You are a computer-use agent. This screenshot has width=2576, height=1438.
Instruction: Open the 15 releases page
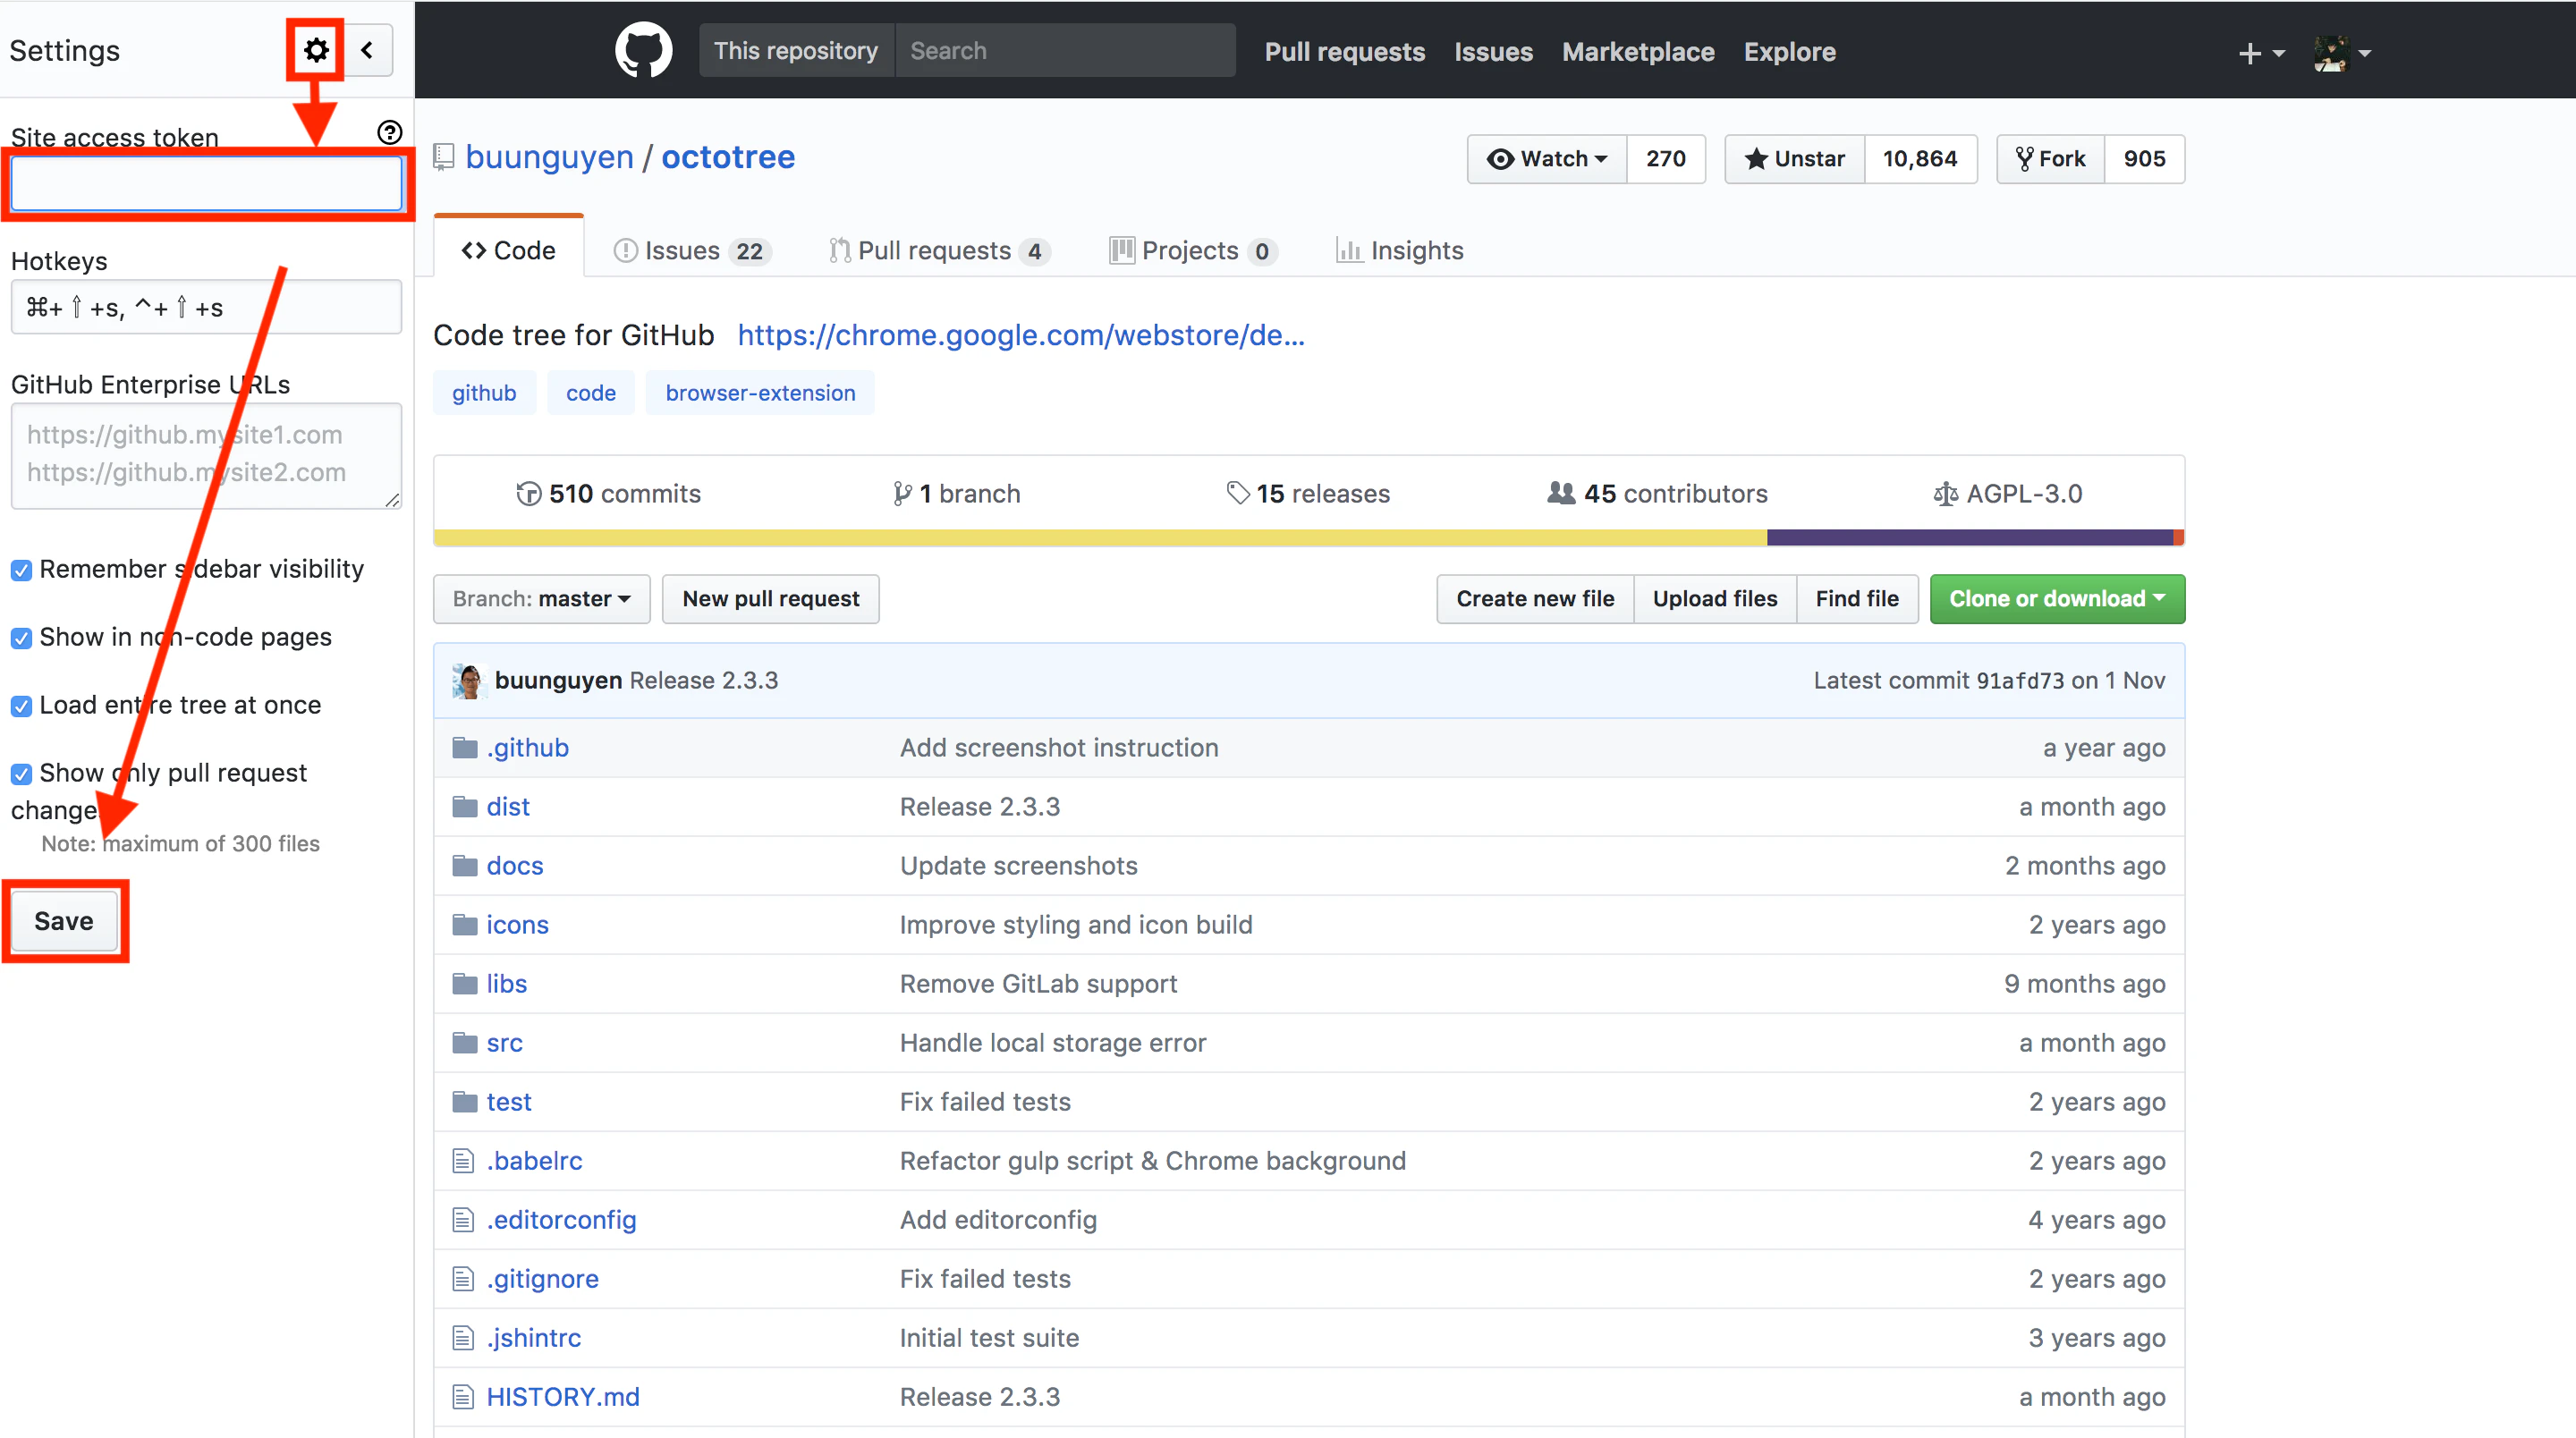tap(1308, 493)
